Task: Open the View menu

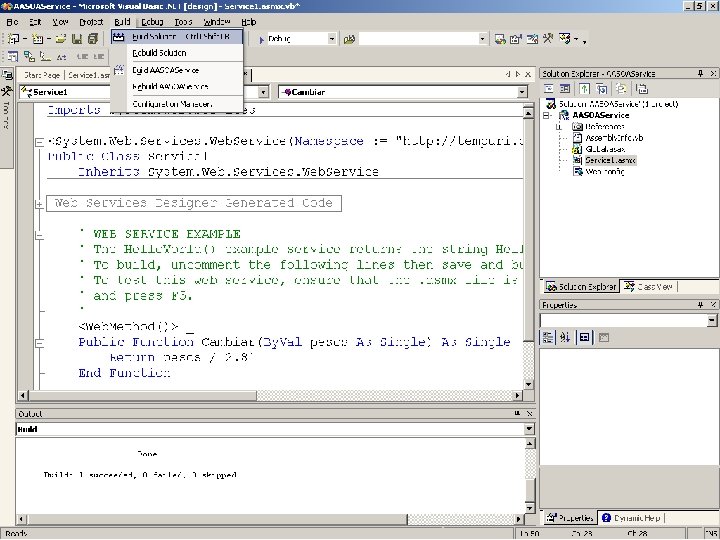Action: click(60, 22)
